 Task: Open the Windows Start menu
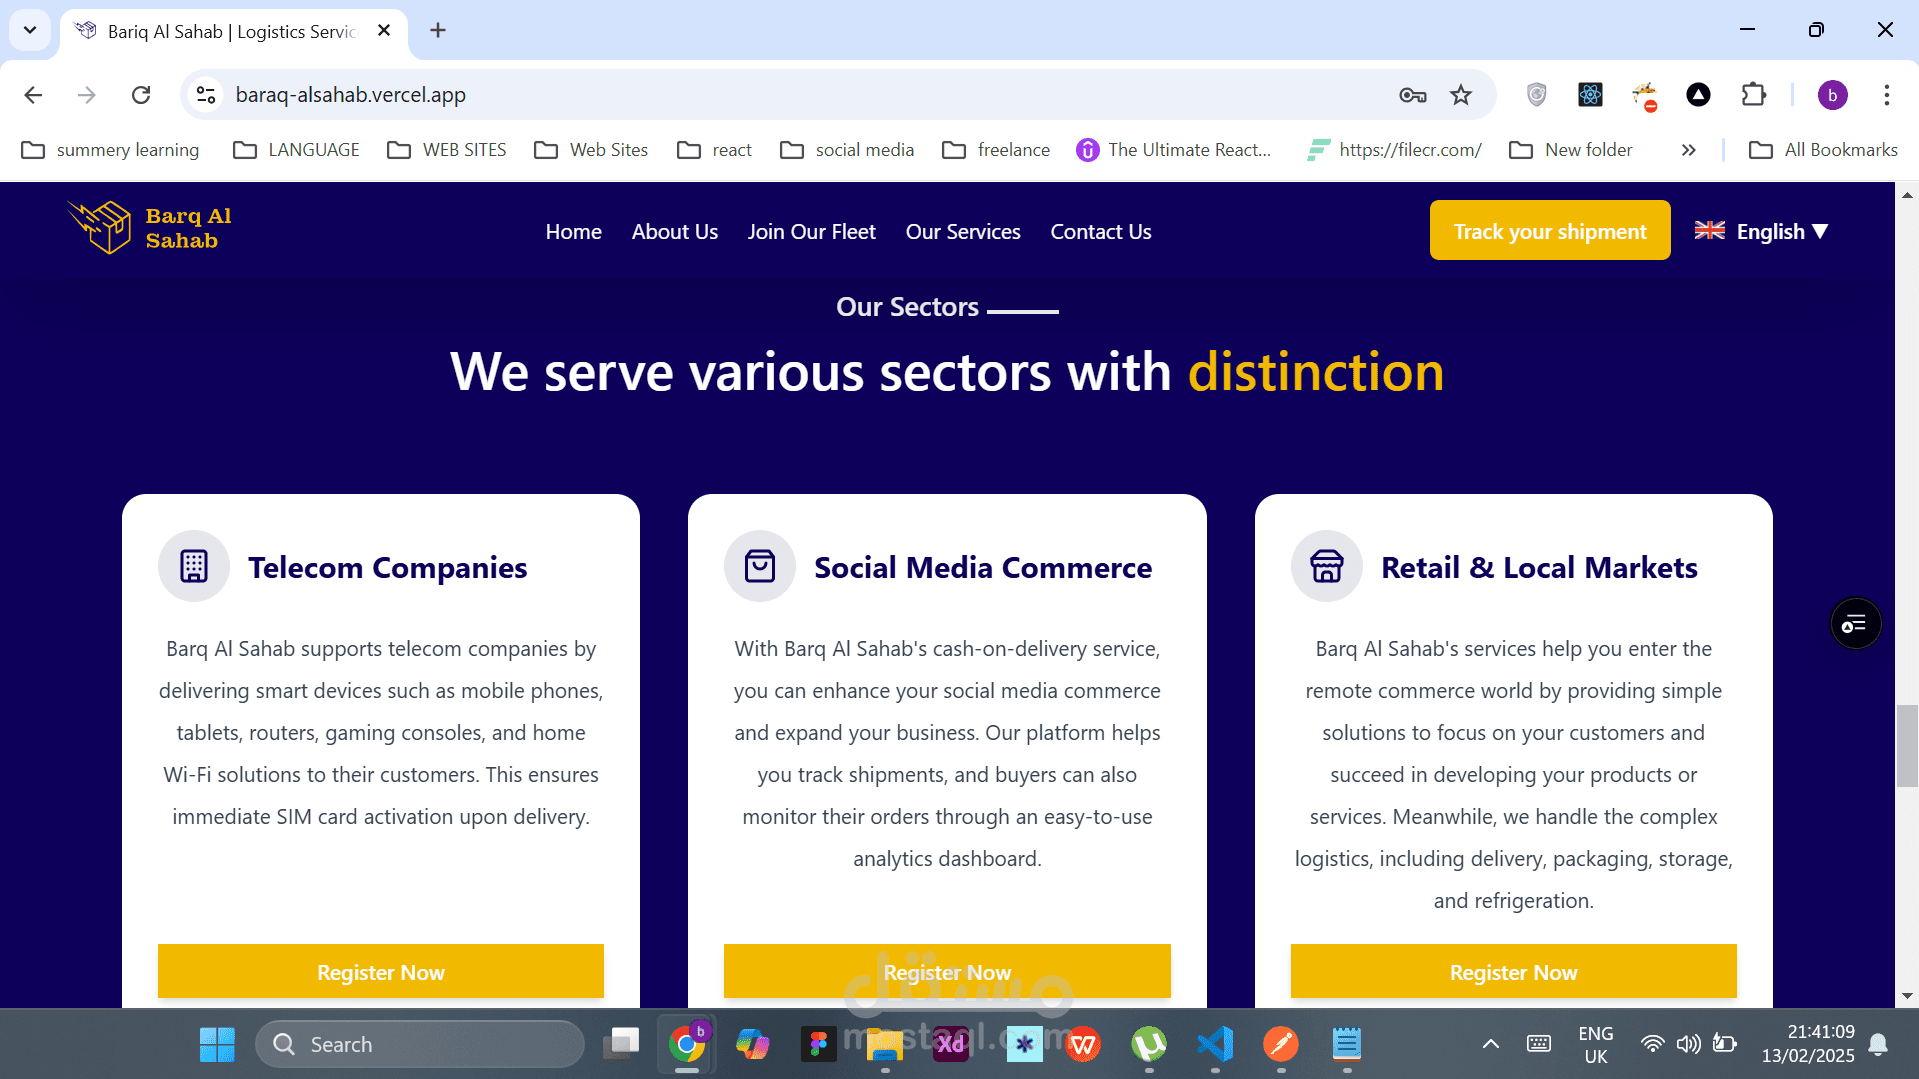click(217, 1044)
